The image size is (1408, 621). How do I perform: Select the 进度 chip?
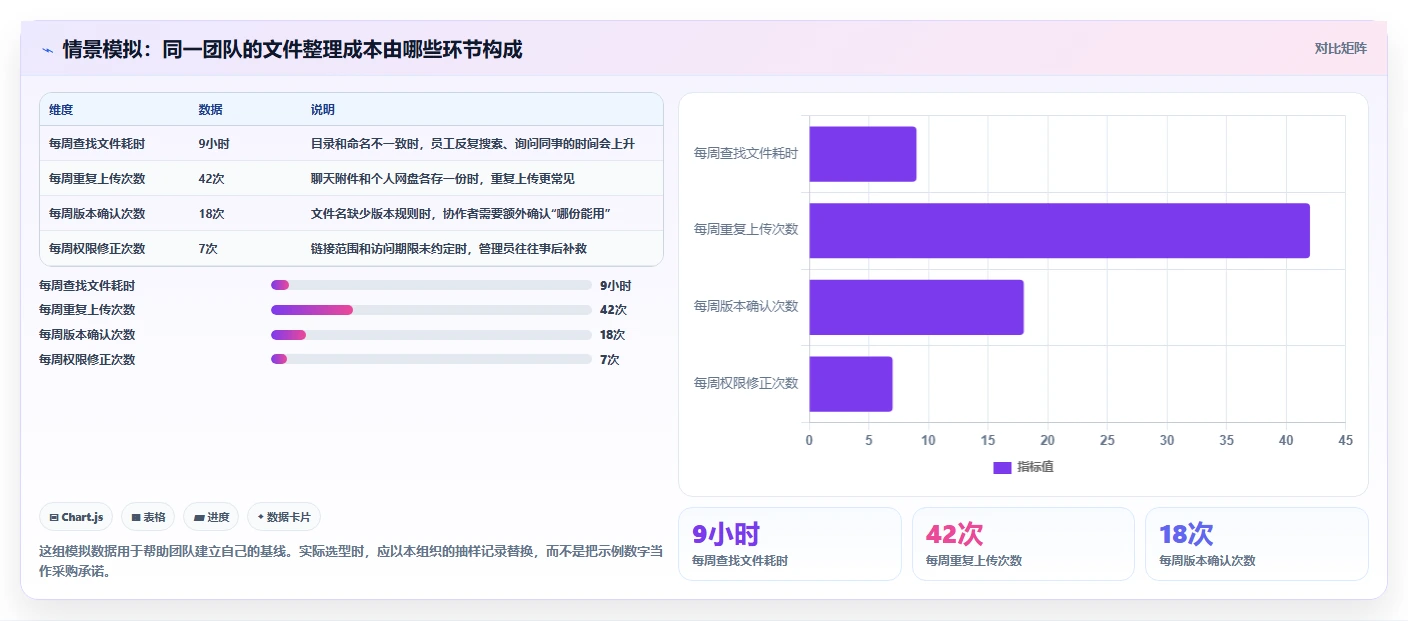(x=211, y=517)
